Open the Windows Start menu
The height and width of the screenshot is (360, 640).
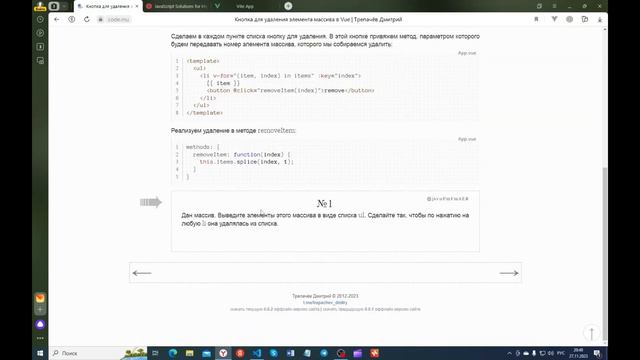(x=40, y=353)
